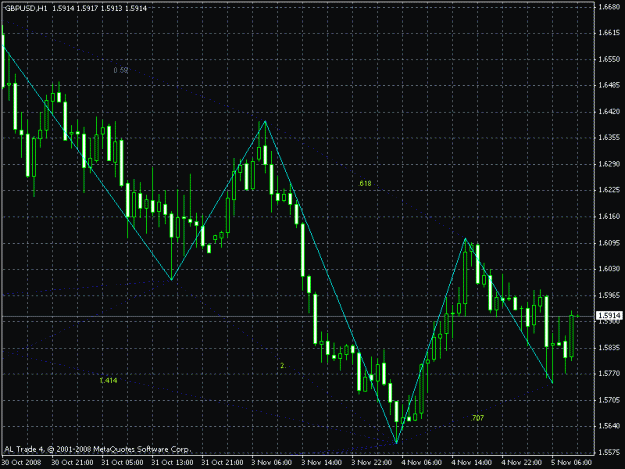Click the 1.5640 price scale value
Image resolution: width=625 pixels, height=469 pixels.
(610, 426)
